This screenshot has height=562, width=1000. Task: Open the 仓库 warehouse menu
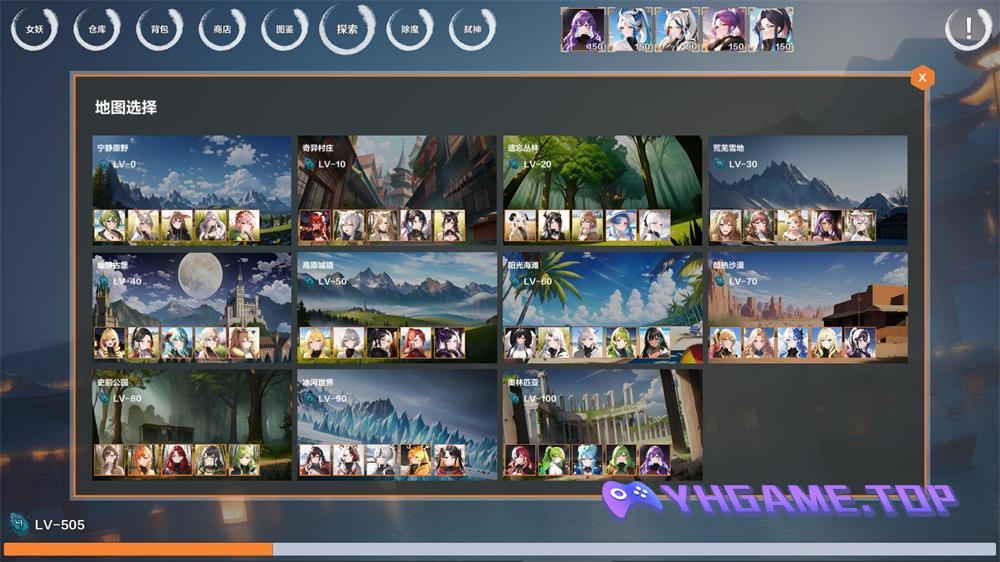(97, 29)
